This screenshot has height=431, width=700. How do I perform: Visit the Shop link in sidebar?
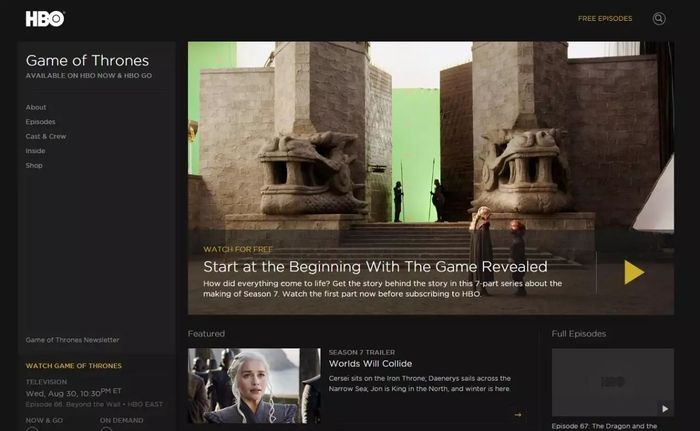(34, 165)
